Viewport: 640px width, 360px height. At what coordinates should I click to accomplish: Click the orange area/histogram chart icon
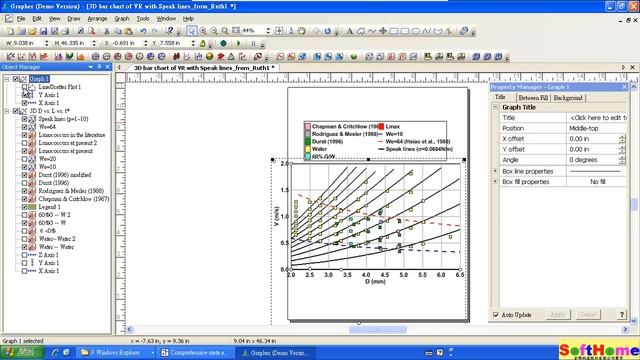click(80, 57)
